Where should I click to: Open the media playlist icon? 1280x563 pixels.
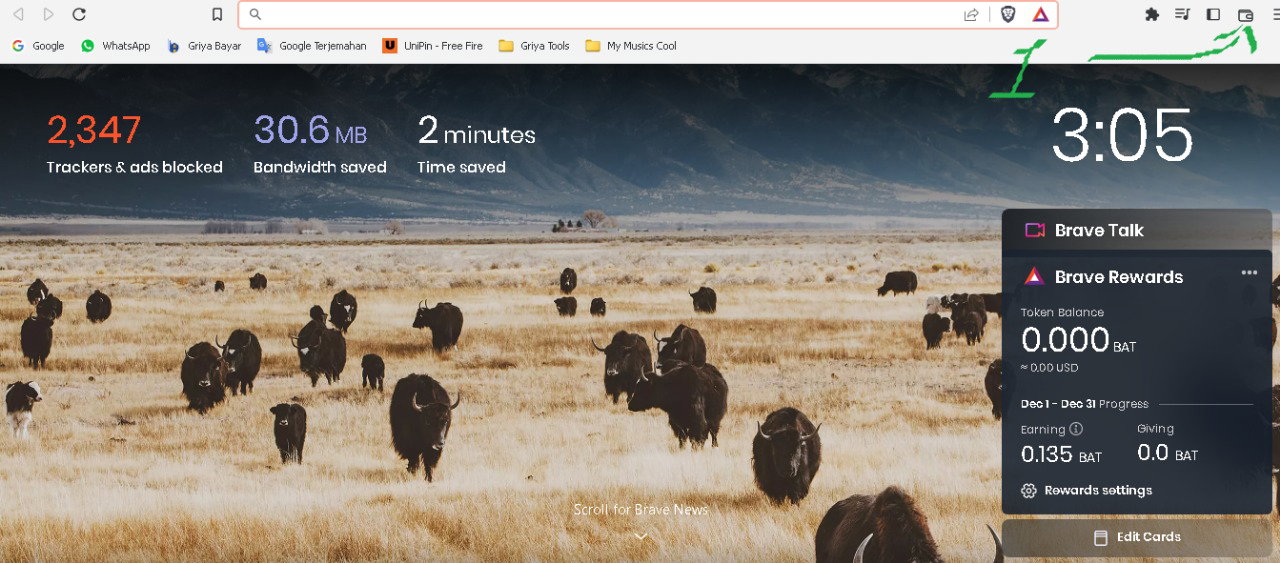(1182, 14)
